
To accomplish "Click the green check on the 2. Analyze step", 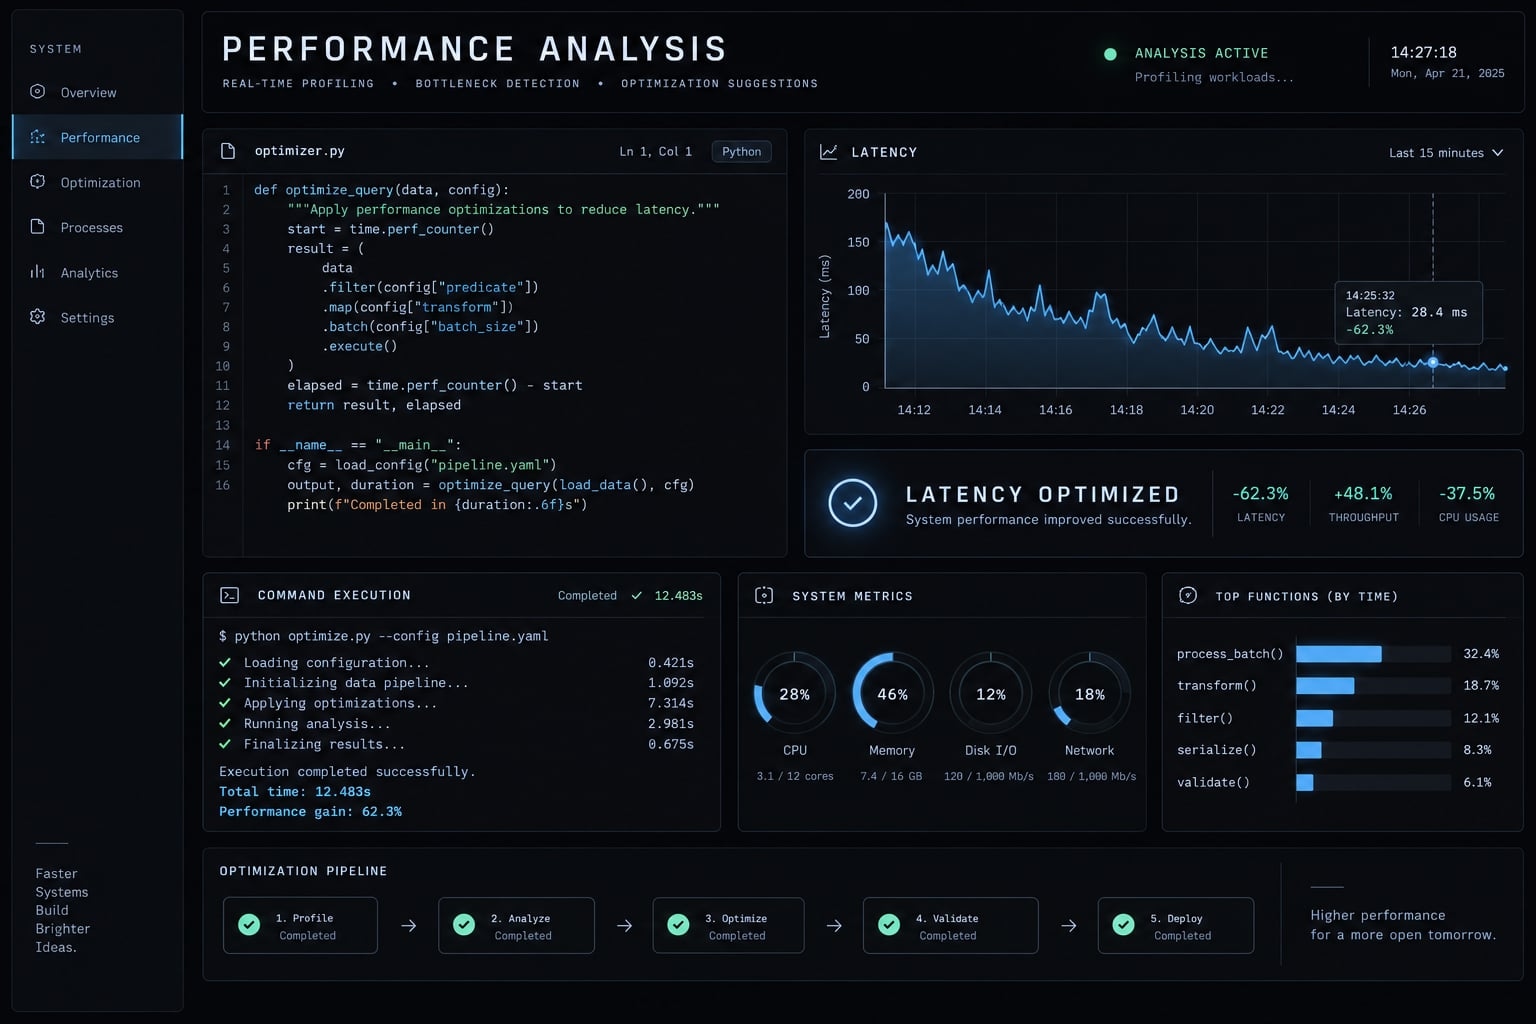I will point(464,925).
